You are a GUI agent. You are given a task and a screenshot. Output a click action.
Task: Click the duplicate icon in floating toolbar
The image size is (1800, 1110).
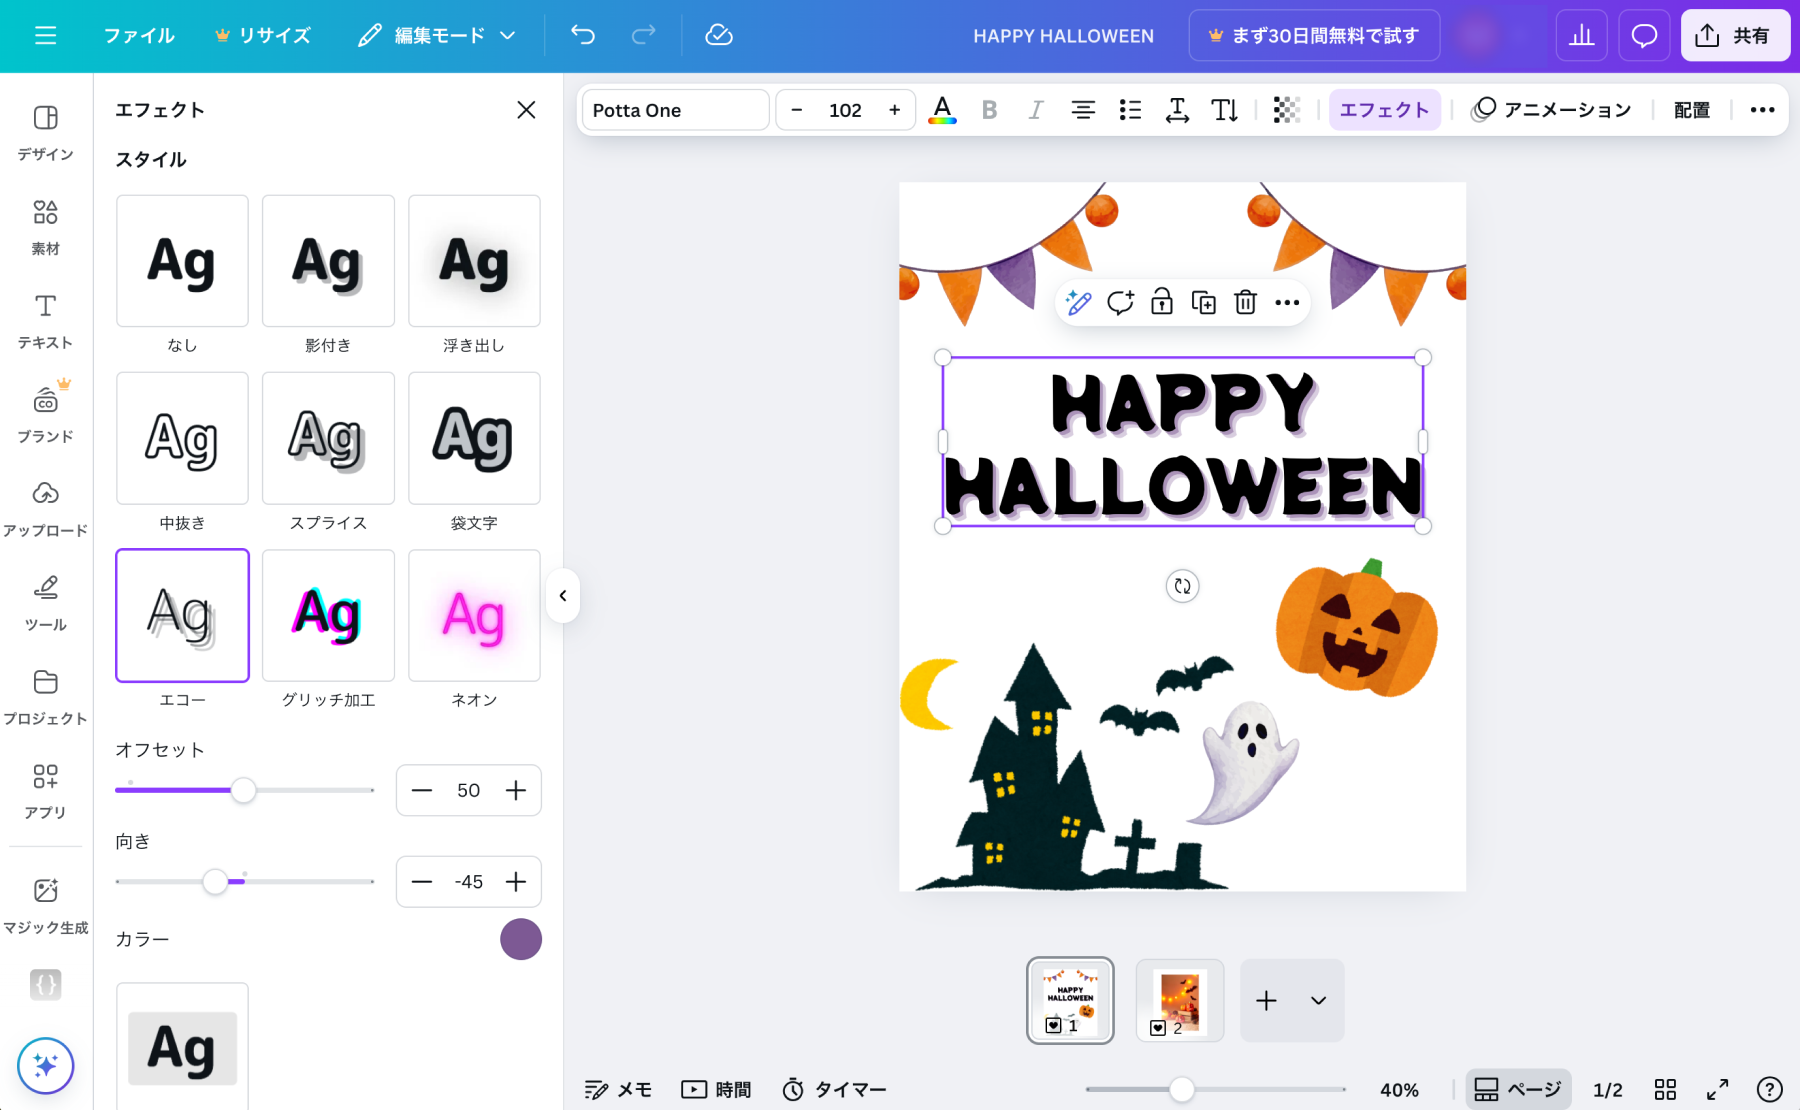(x=1203, y=302)
